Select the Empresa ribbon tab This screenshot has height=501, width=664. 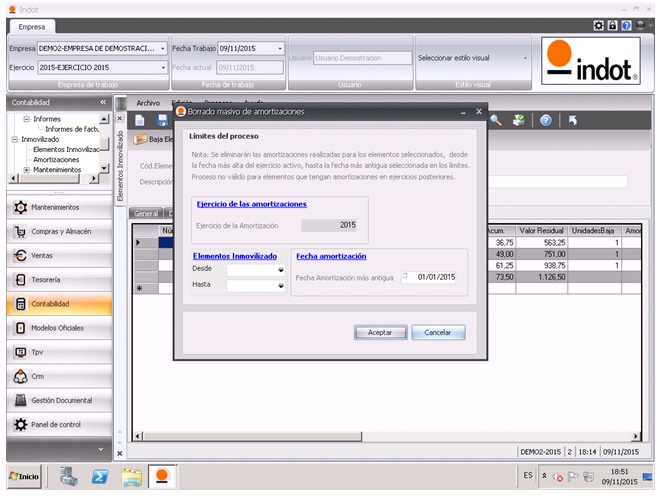32,27
